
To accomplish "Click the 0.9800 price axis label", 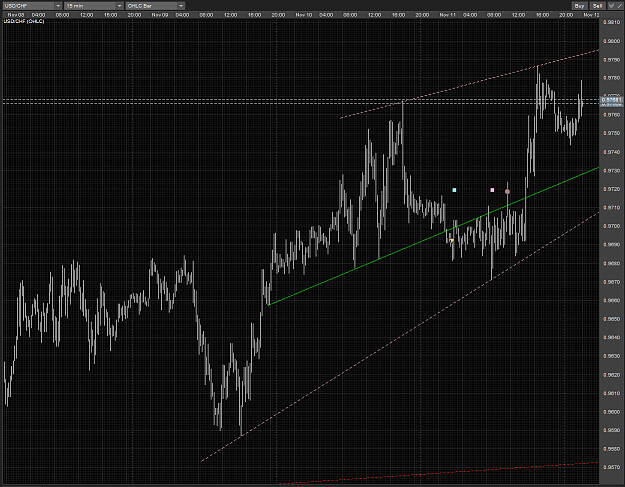I will tap(611, 41).
